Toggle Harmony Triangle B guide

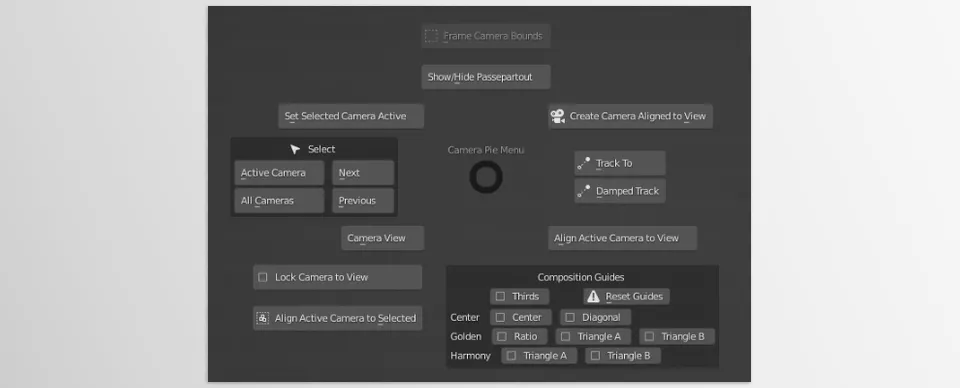[595, 356]
